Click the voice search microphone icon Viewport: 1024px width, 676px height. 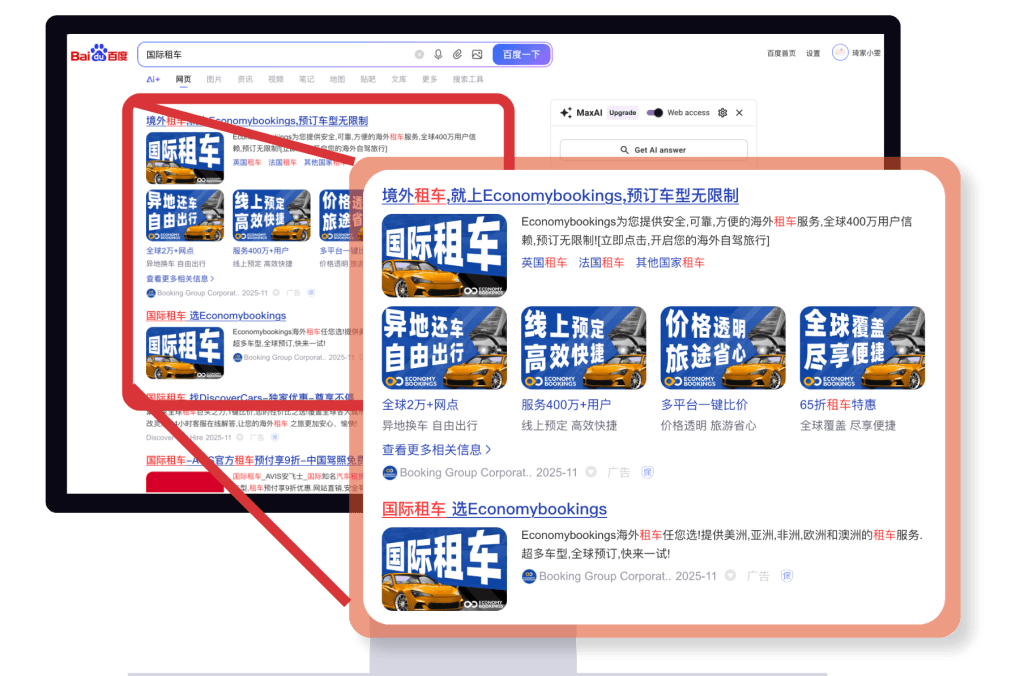(x=438, y=54)
